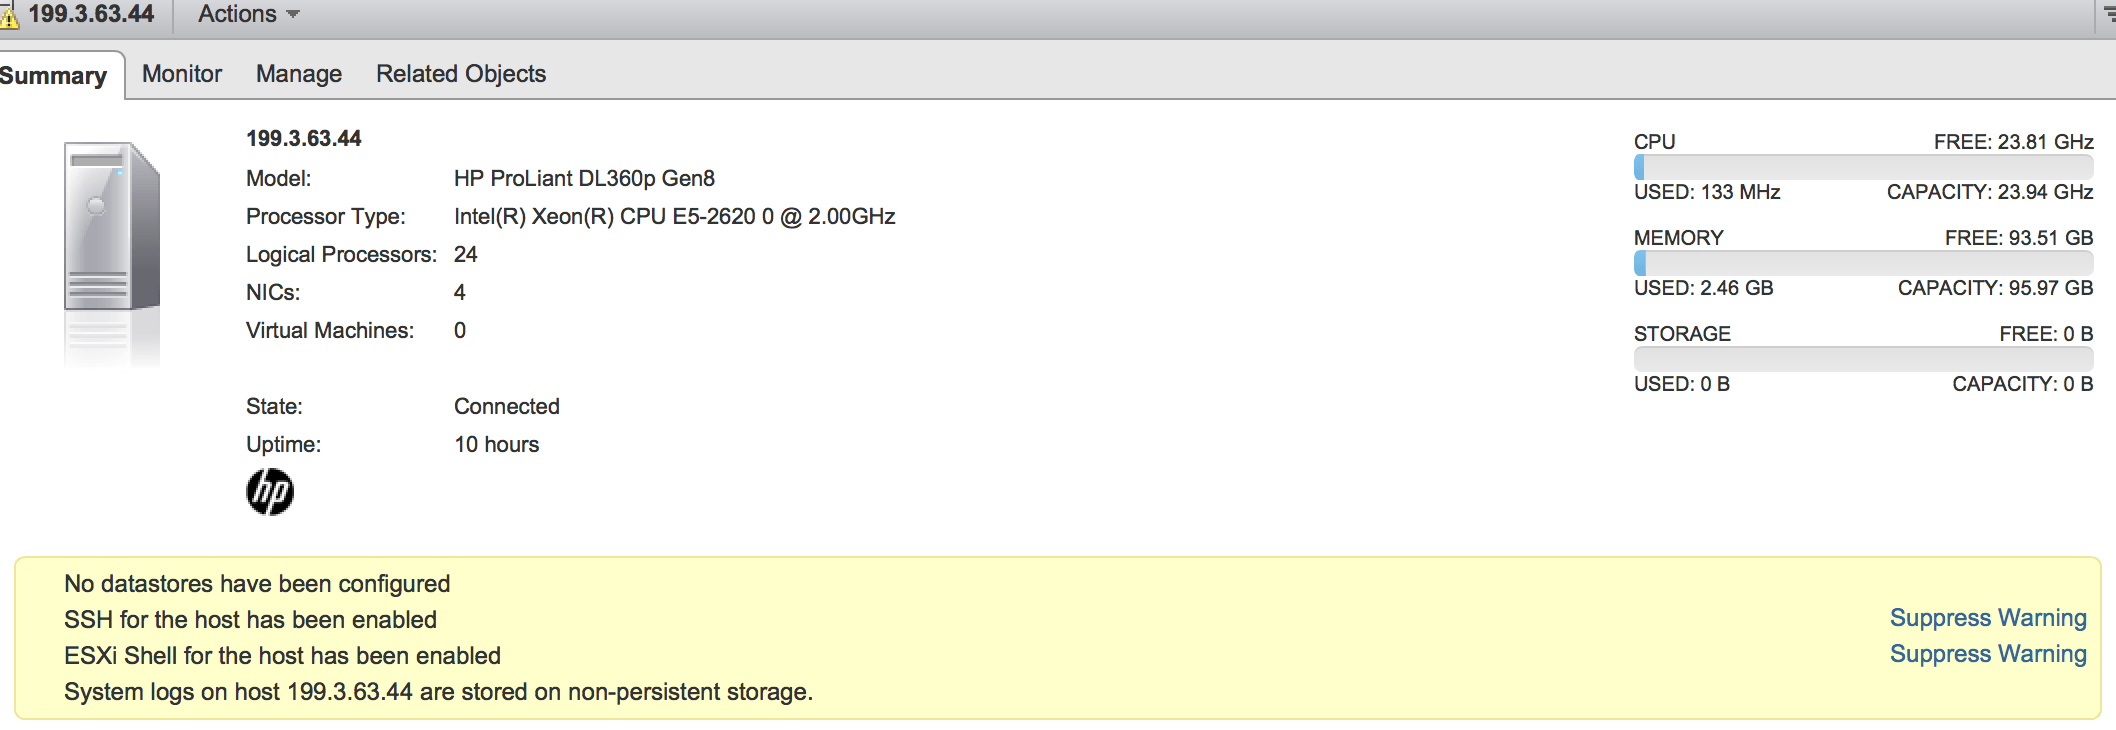
Task: Click the 199.3.63.44 host title in header
Action: point(91,14)
